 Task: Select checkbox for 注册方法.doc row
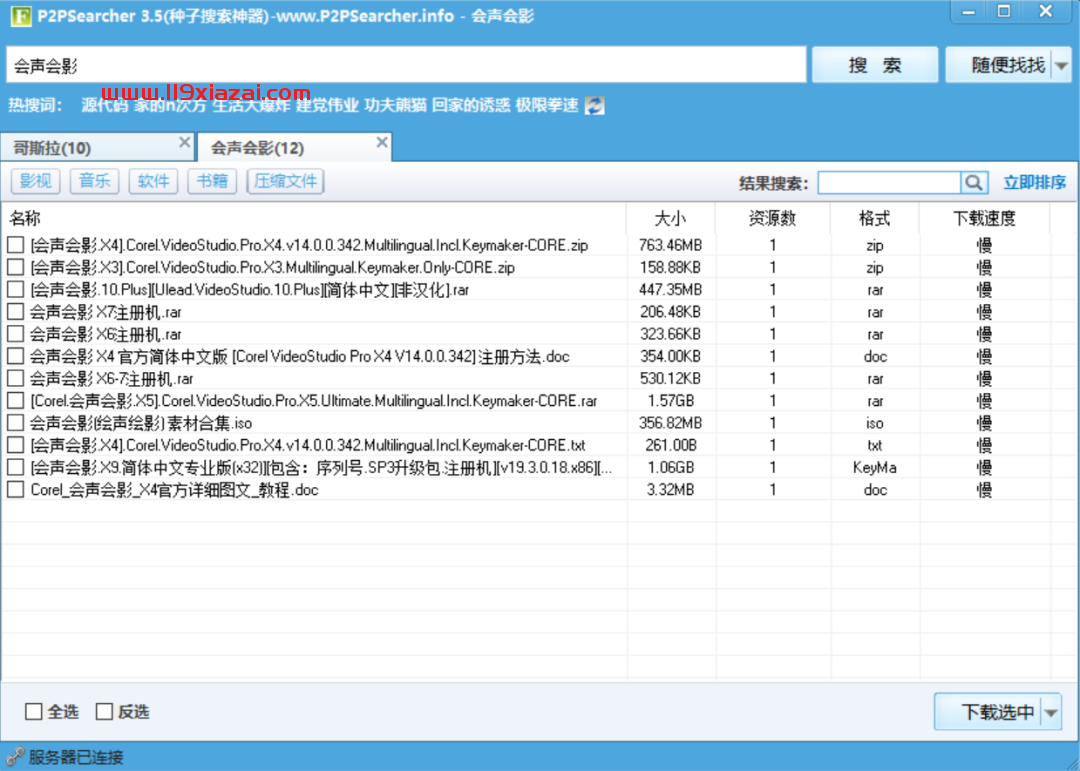[x=16, y=356]
